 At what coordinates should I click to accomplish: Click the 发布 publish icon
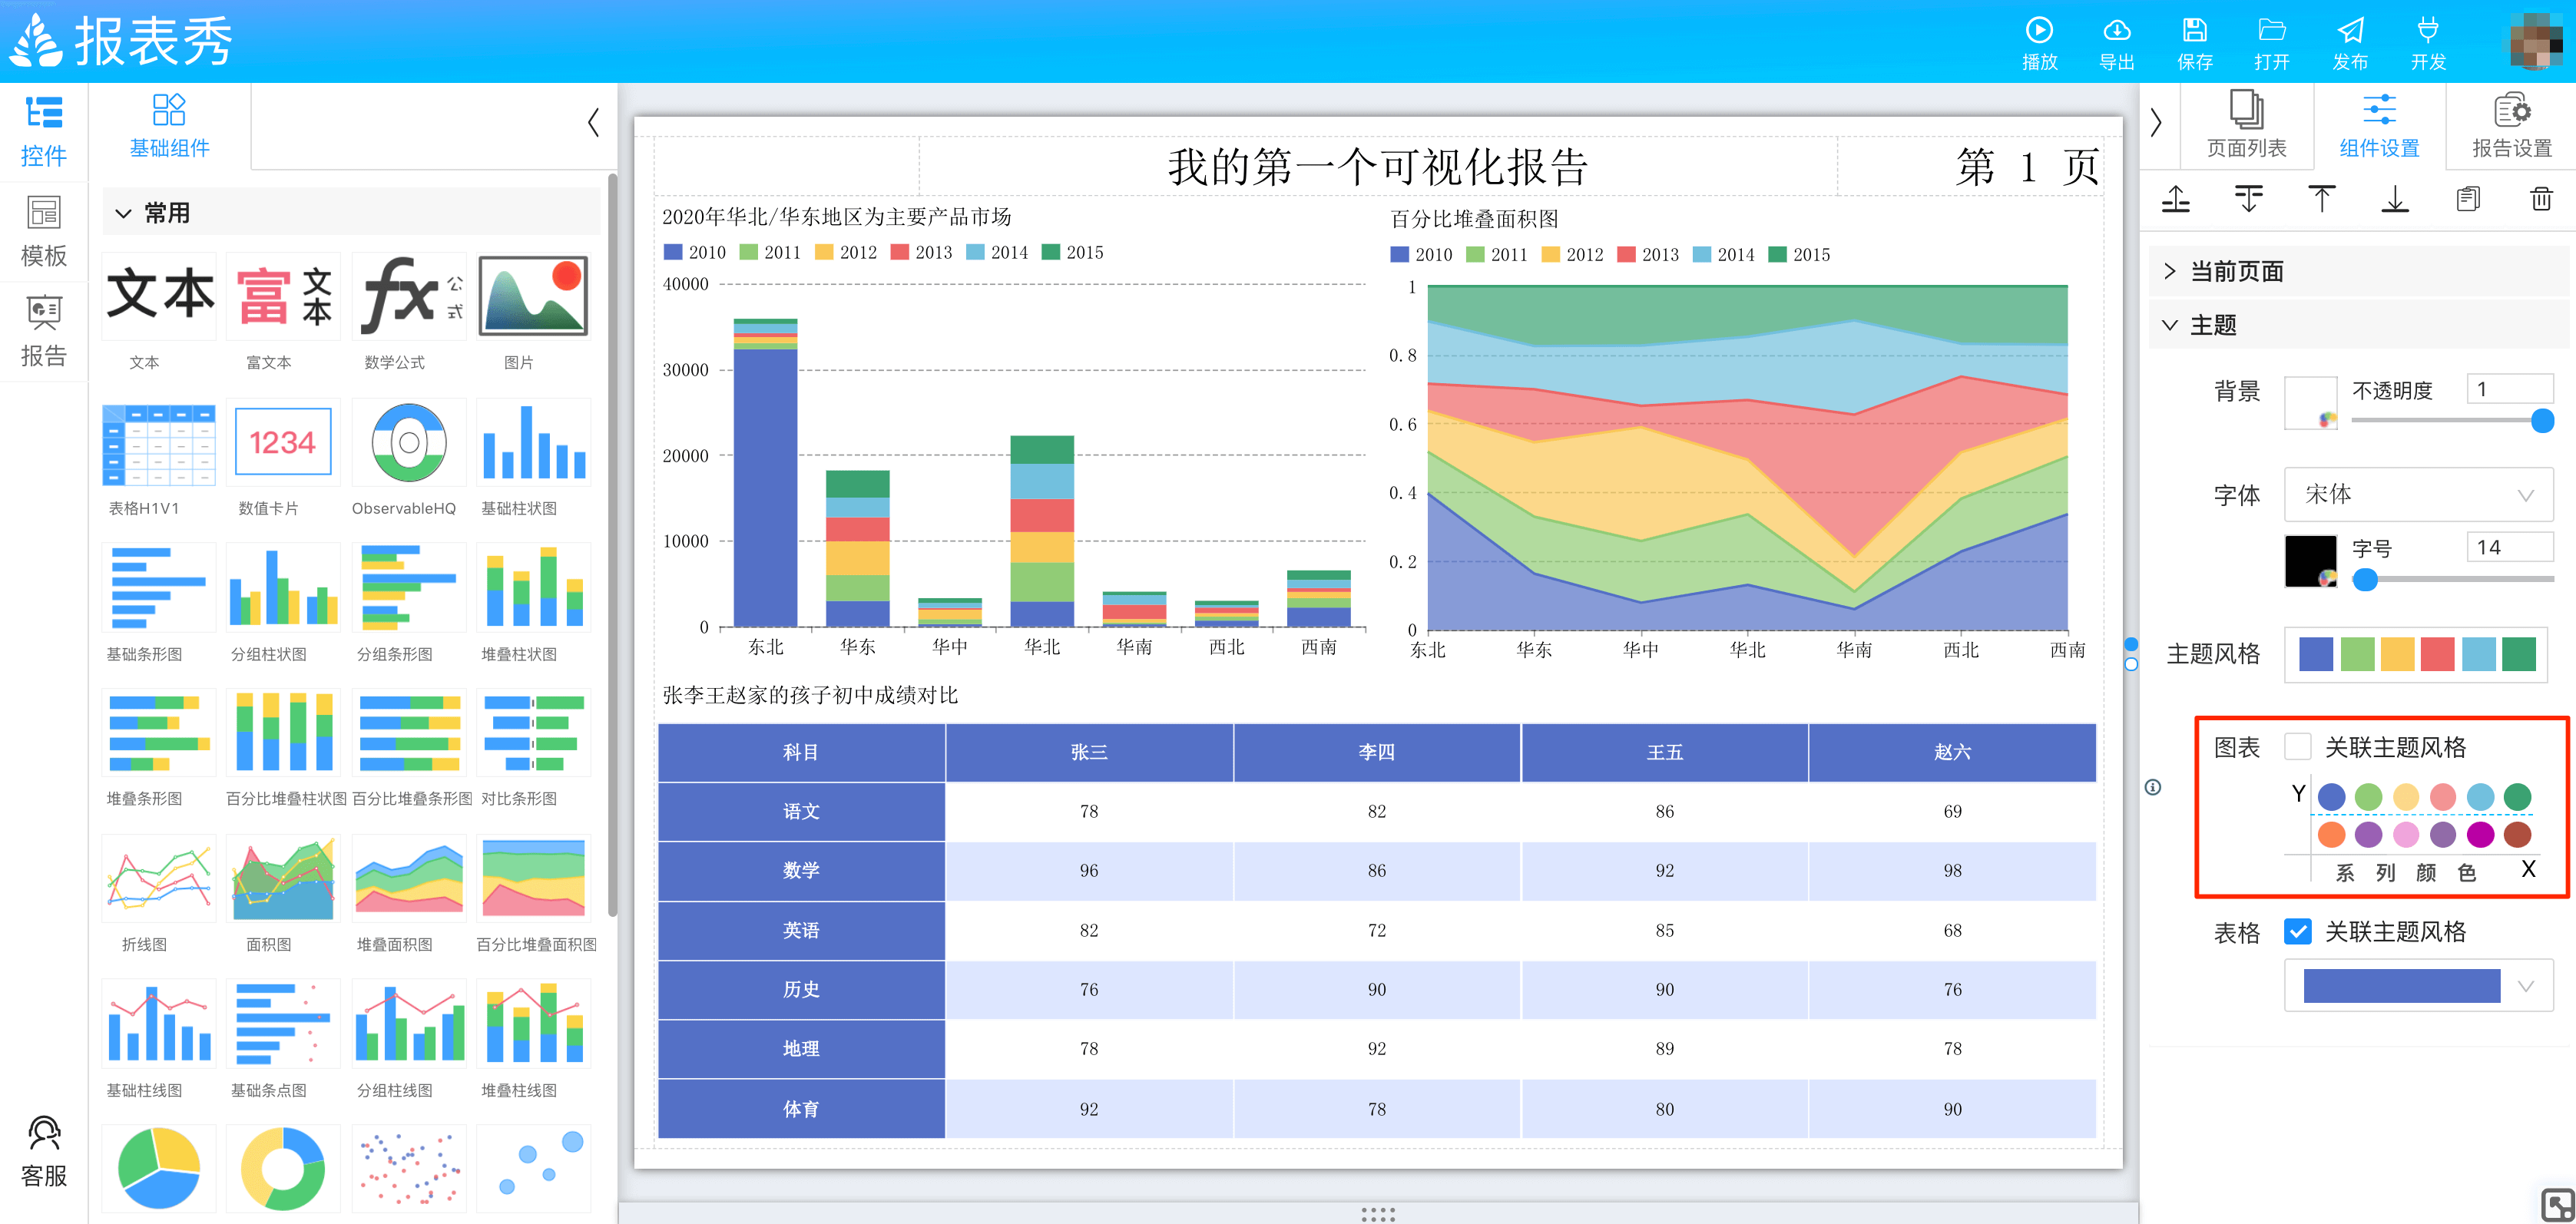point(2350,30)
